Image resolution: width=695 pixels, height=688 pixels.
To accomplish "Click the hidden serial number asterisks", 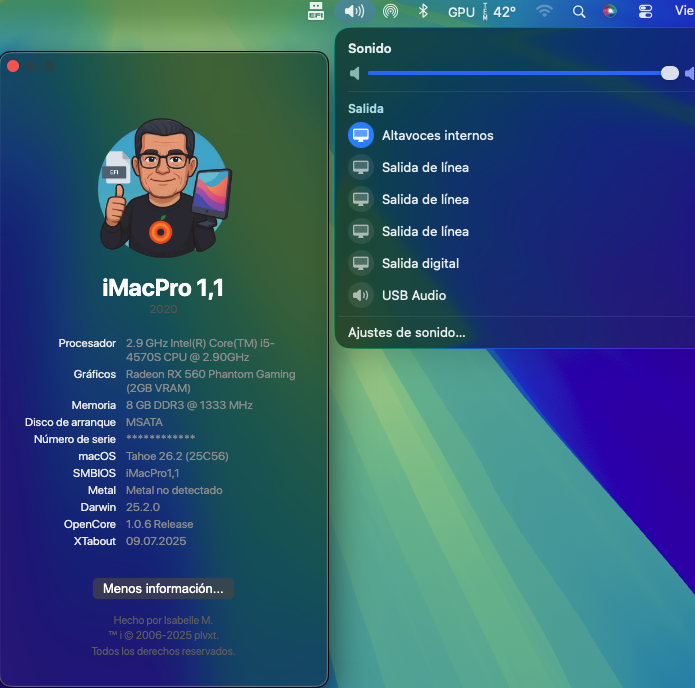I will pos(160,438).
